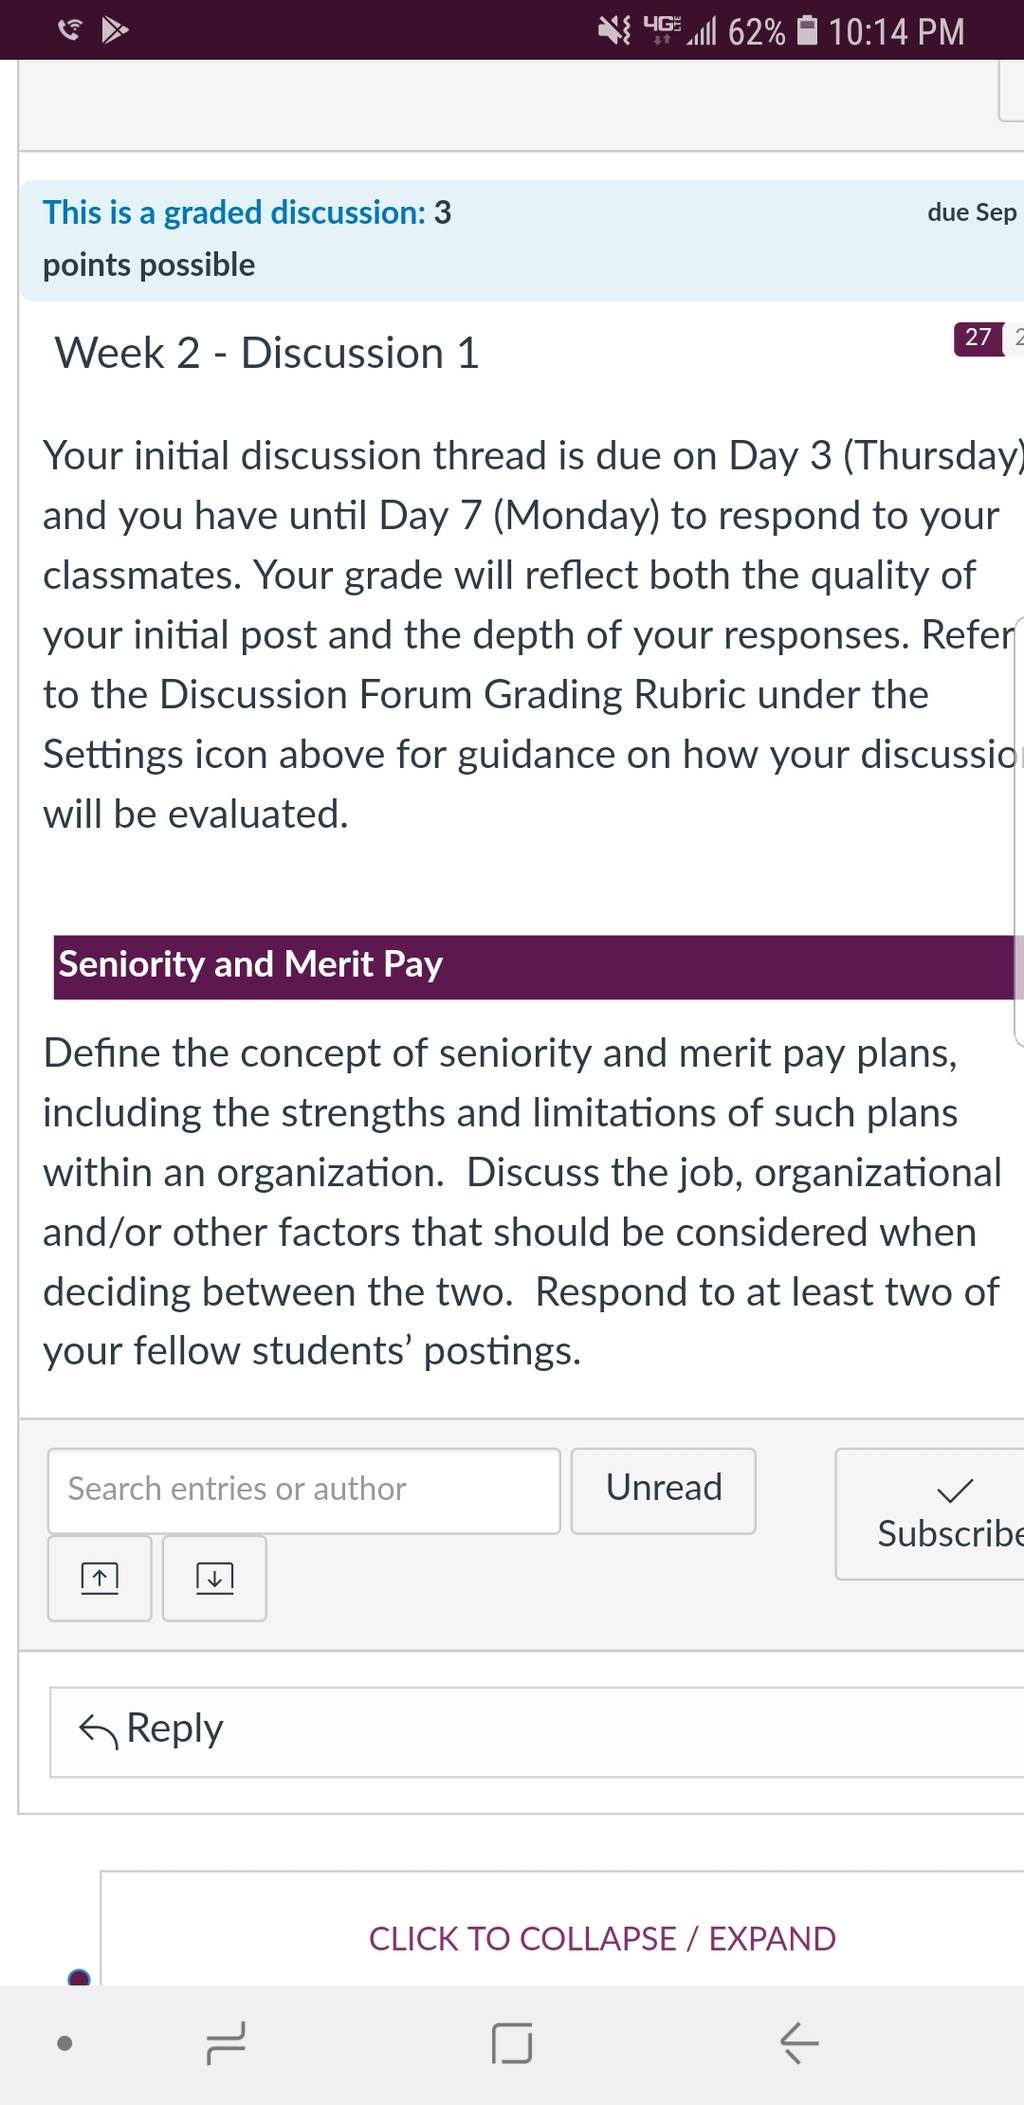Tap the Play Store icon in status bar
The width and height of the screenshot is (1024, 2105).
pyautogui.click(x=115, y=31)
